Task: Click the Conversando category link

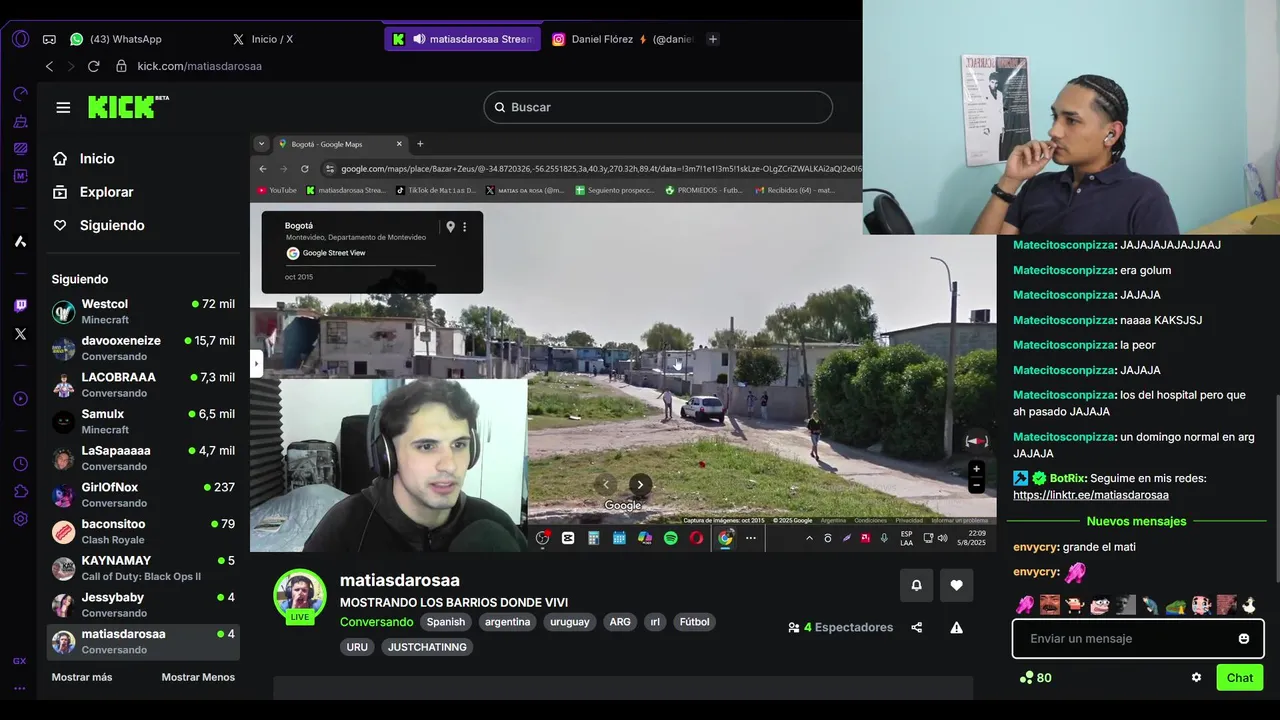Action: click(x=376, y=622)
